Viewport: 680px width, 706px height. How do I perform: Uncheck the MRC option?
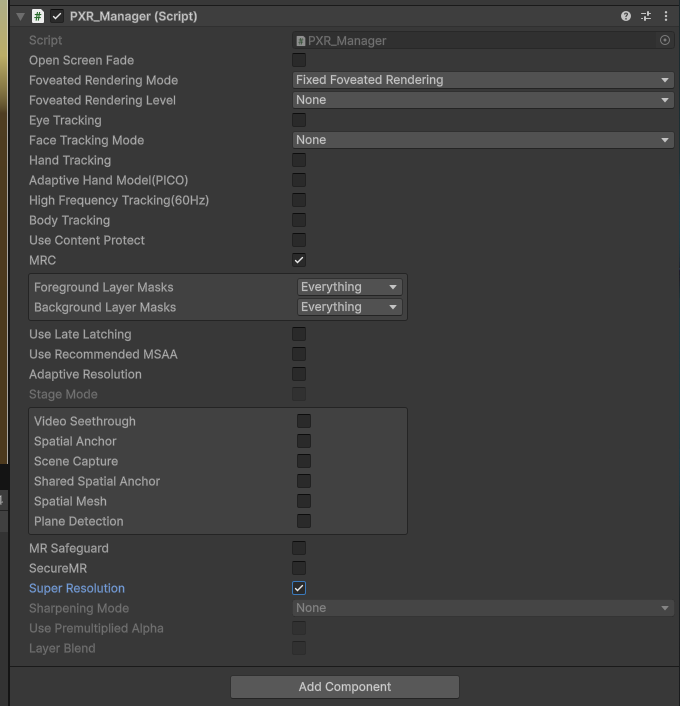[299, 260]
